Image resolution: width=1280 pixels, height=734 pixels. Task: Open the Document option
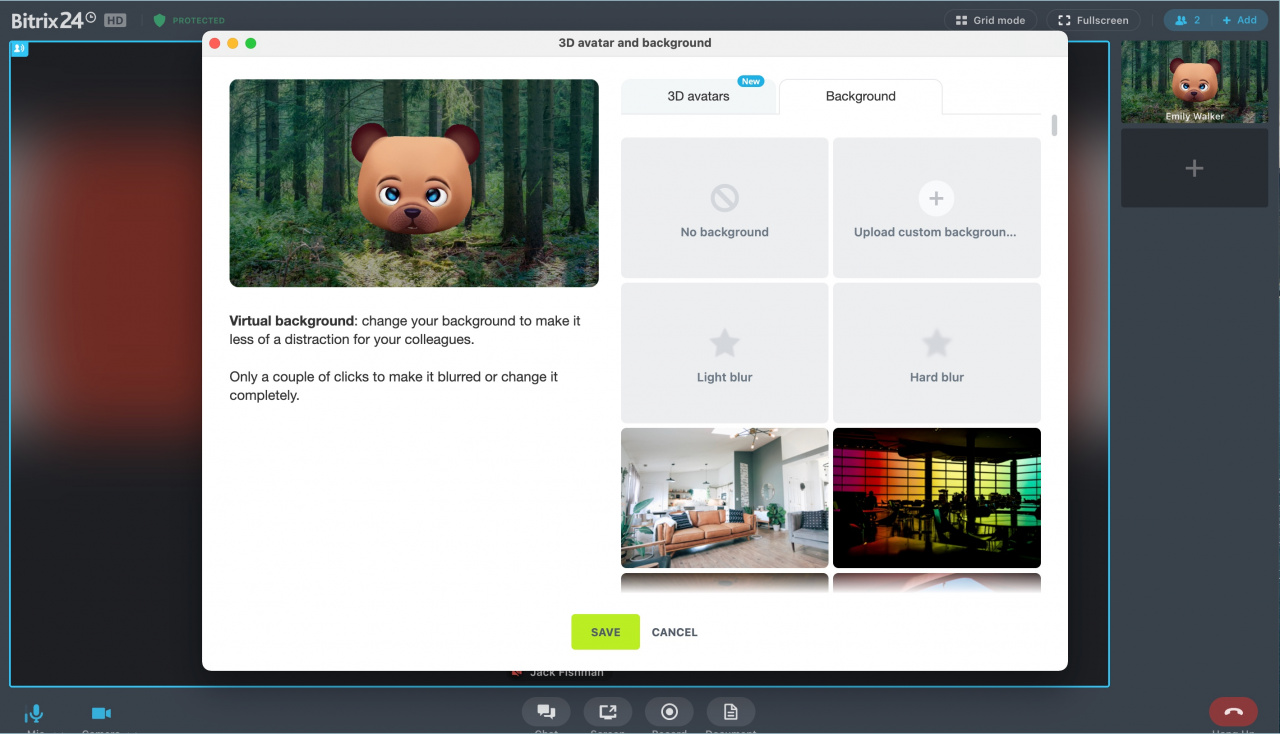(731, 712)
